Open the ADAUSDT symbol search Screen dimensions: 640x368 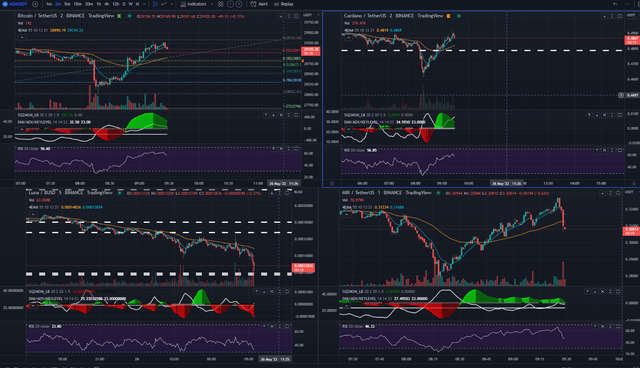point(16,4)
